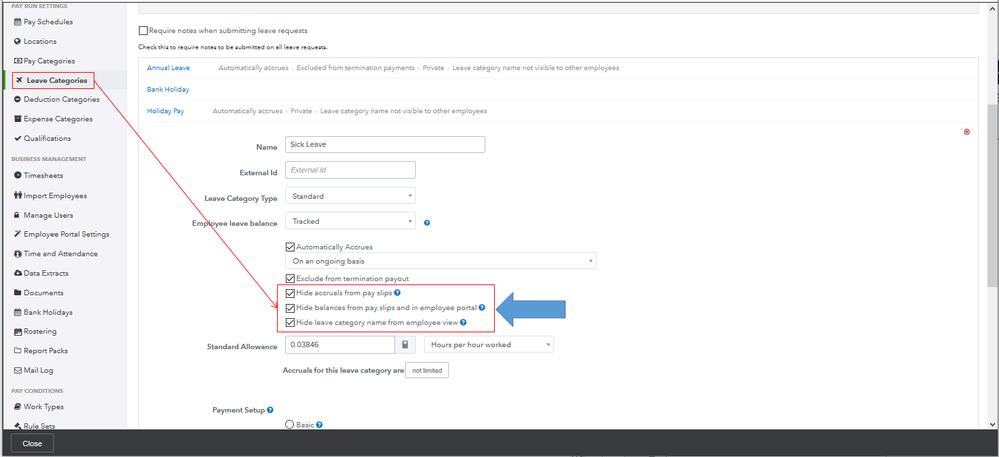Click the Expense Categories icon
The image size is (999, 457).
(x=18, y=119)
